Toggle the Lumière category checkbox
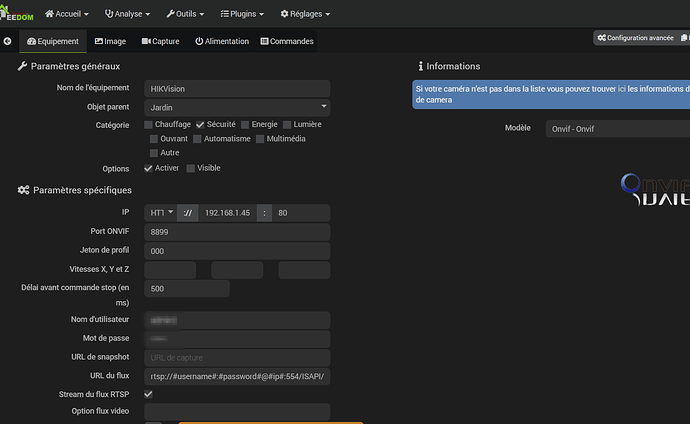690x424 pixels. click(287, 125)
